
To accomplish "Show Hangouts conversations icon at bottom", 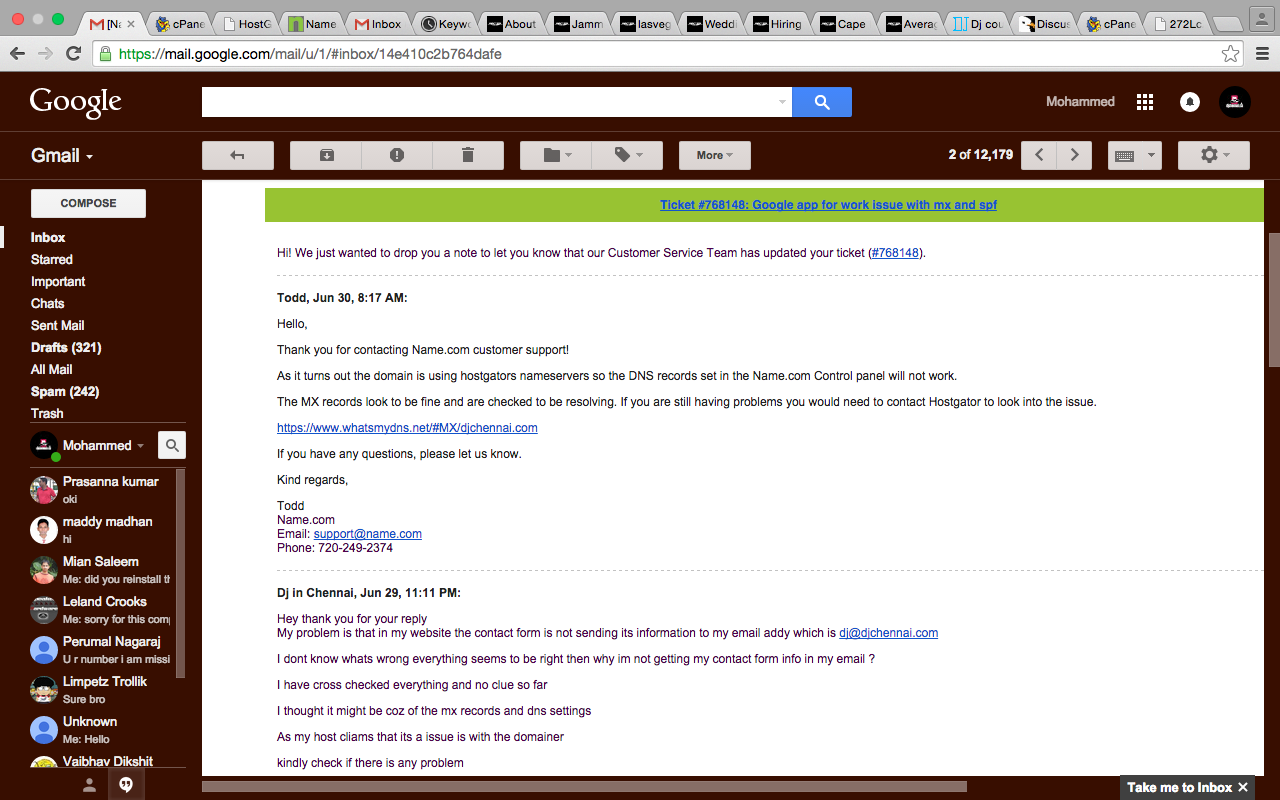I will pos(126,785).
